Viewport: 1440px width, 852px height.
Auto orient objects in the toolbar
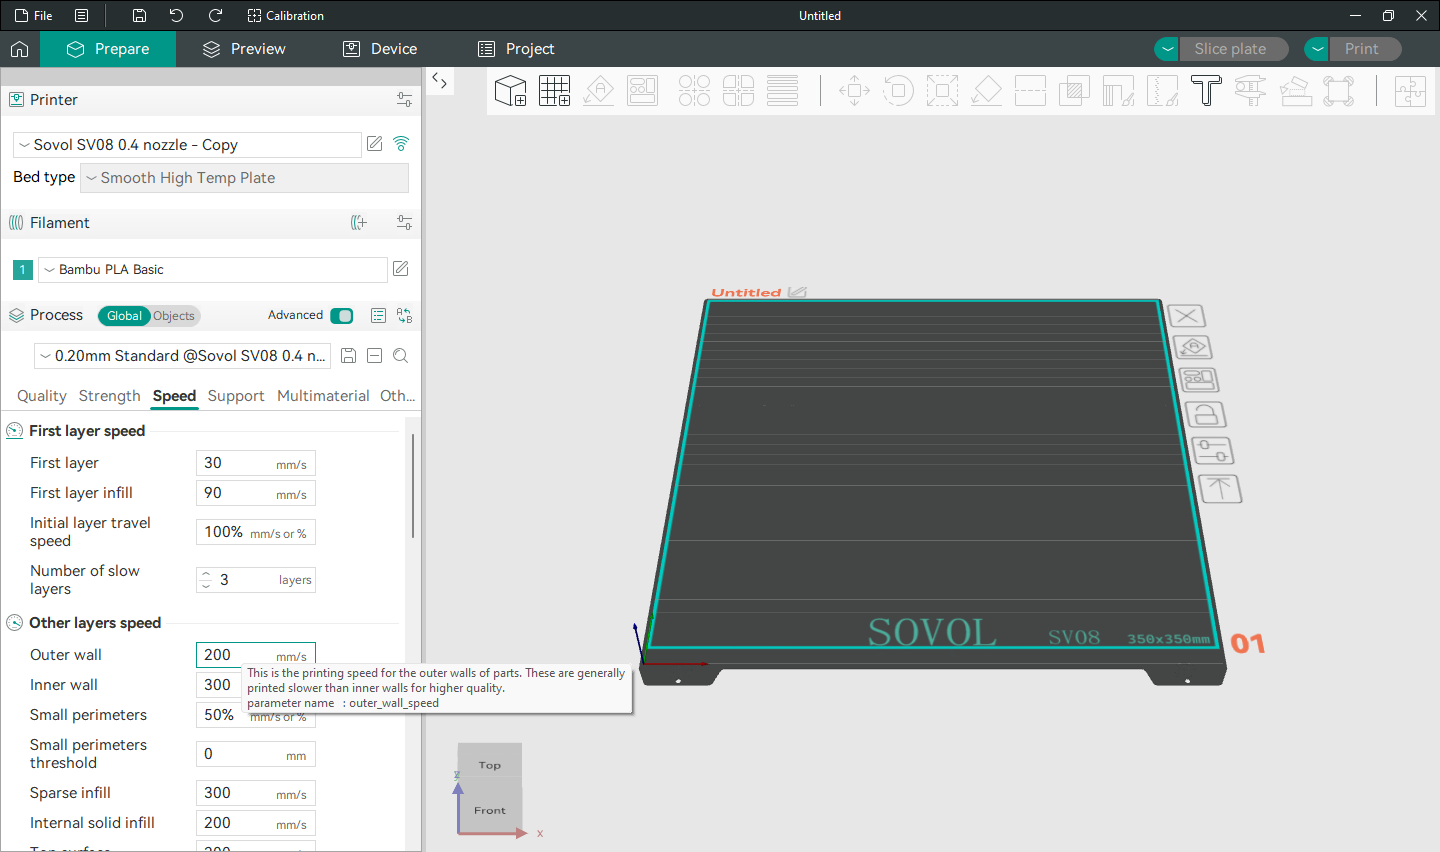point(599,91)
